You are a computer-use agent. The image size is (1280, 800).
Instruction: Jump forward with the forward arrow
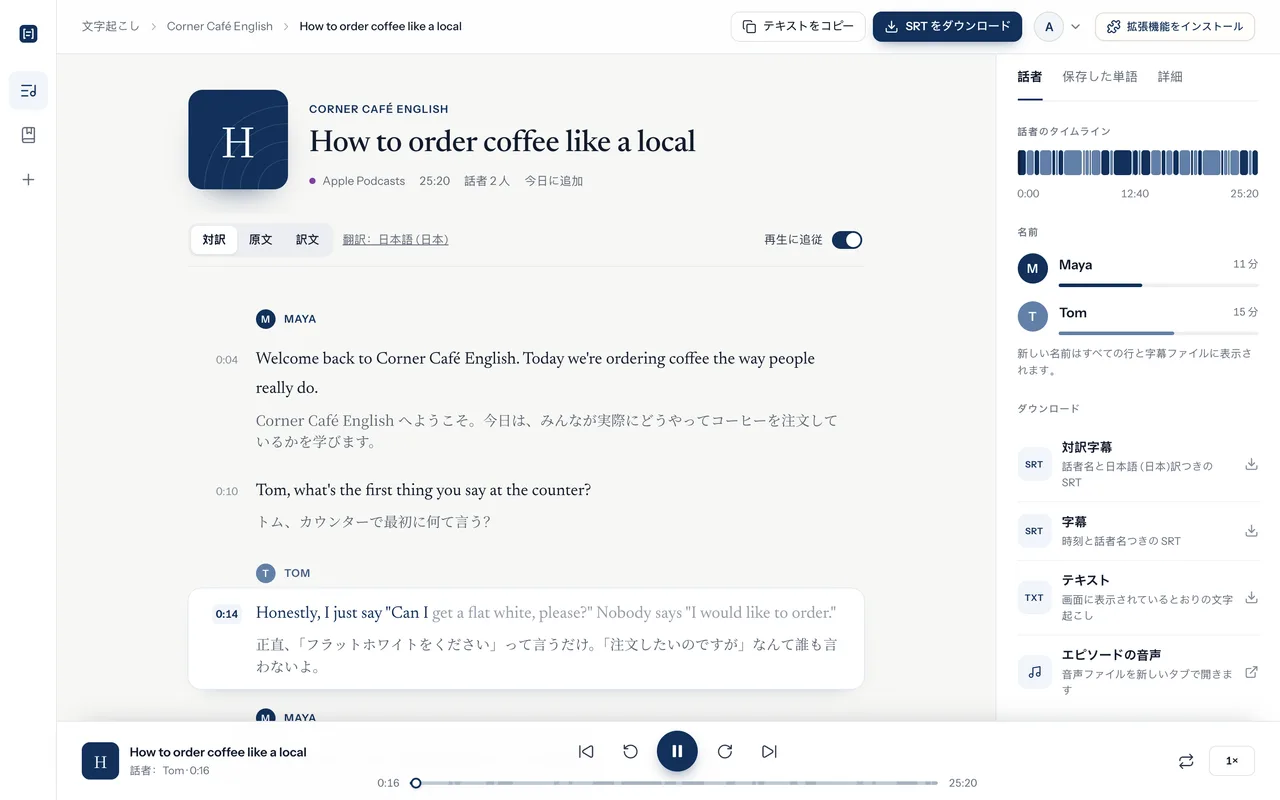pos(725,752)
